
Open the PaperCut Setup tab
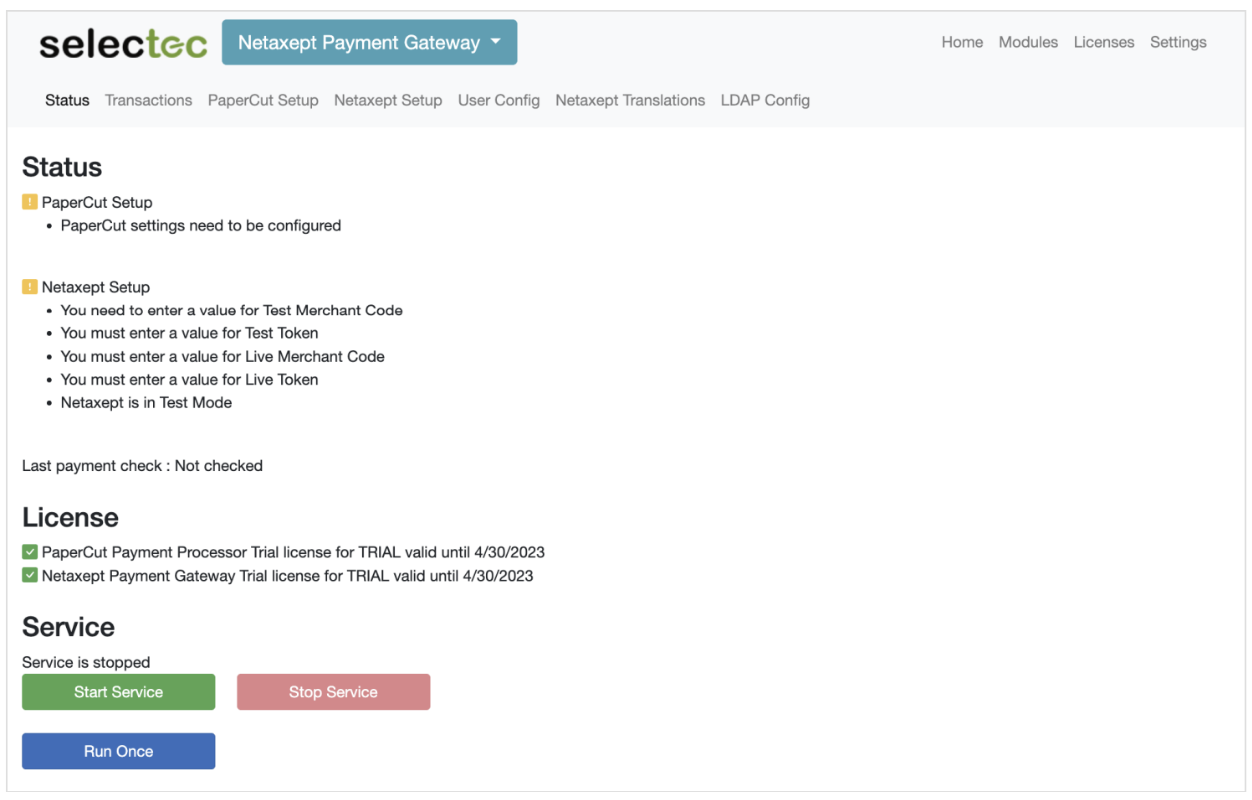(263, 100)
